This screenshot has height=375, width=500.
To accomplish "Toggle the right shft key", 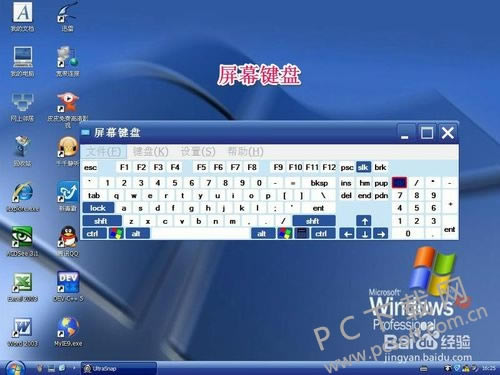I will pyautogui.click(x=314, y=221).
